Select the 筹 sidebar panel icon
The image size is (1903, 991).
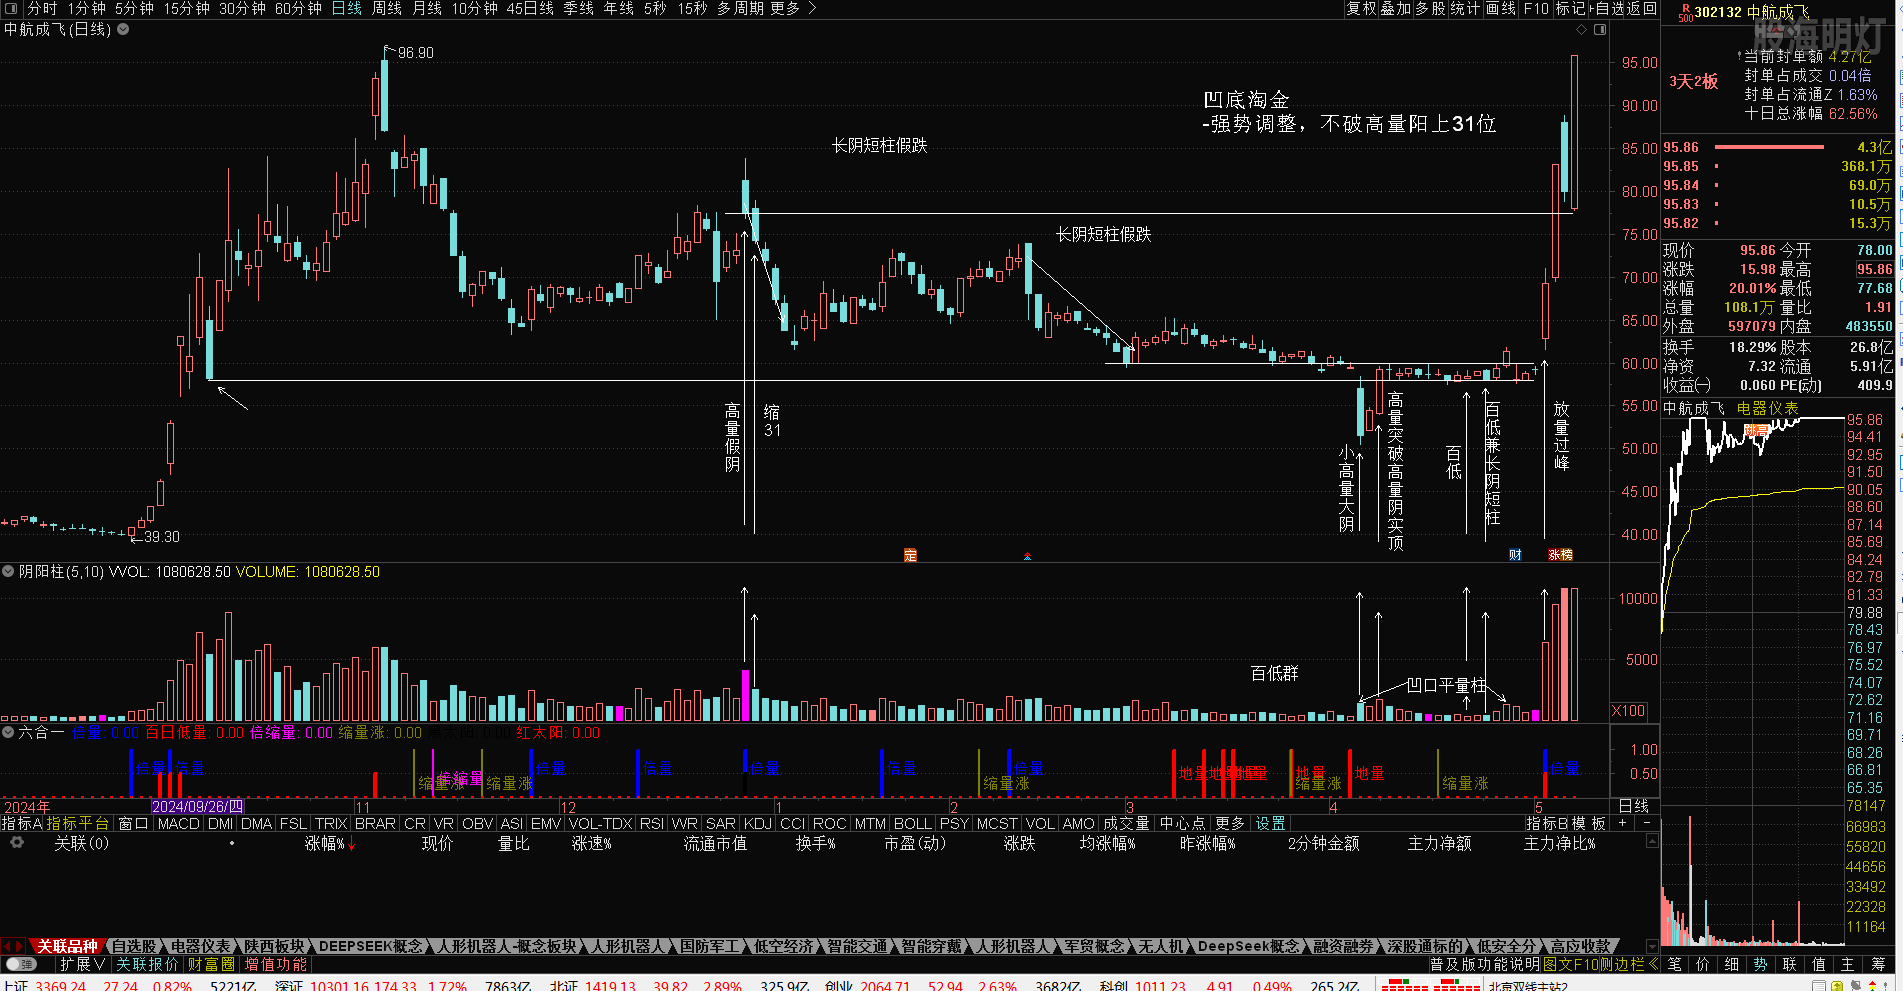pos(1878,964)
